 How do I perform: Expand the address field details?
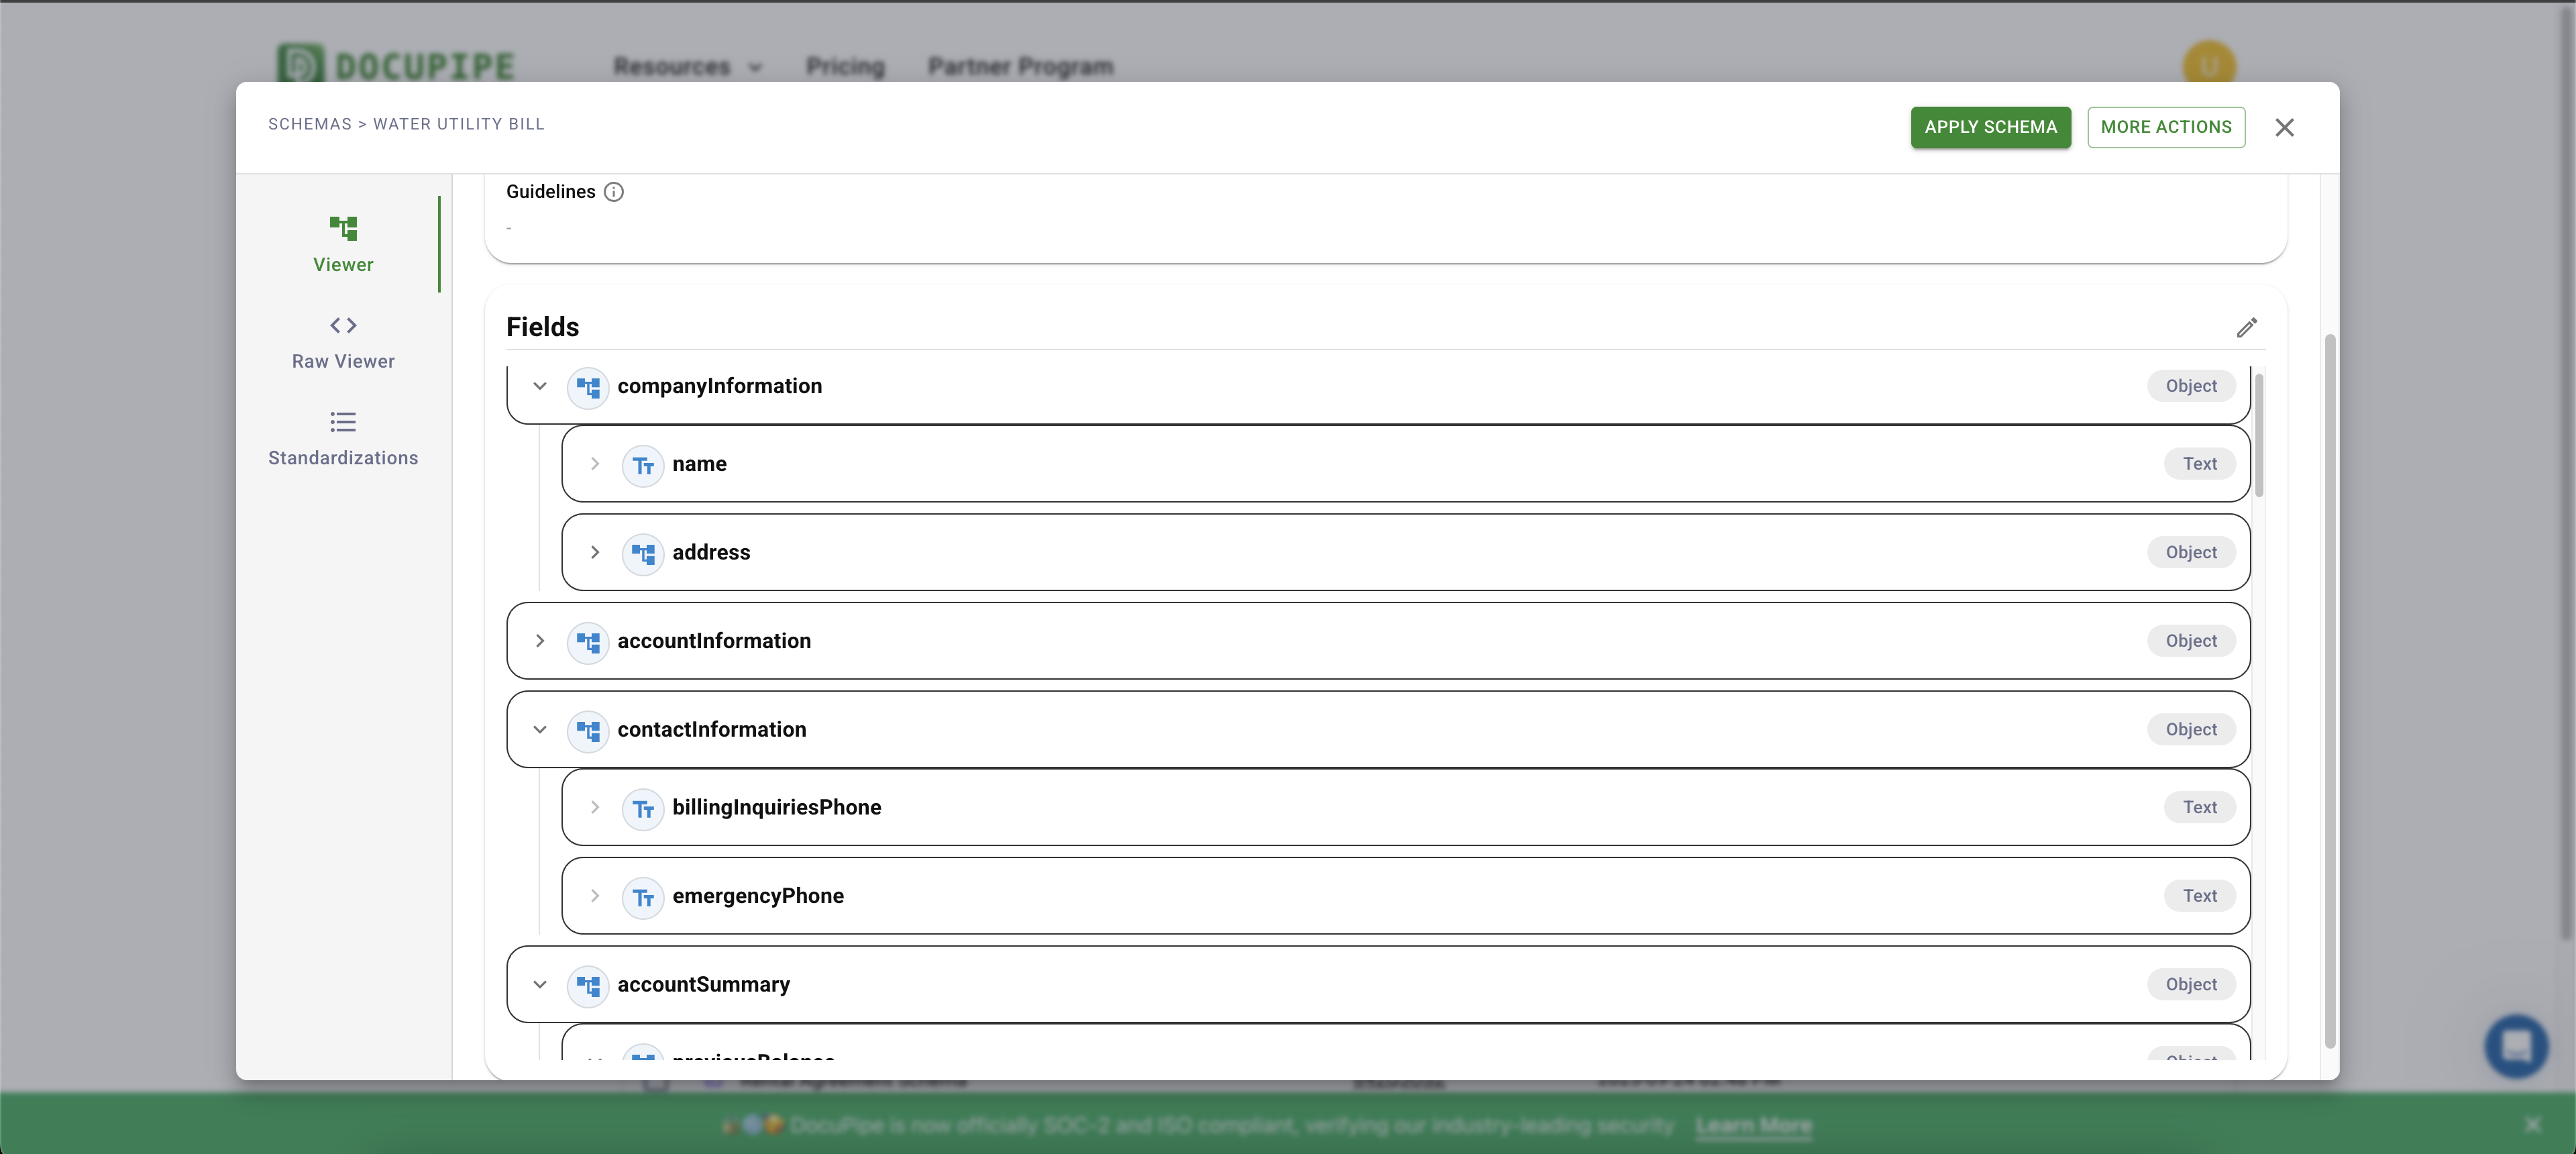595,553
